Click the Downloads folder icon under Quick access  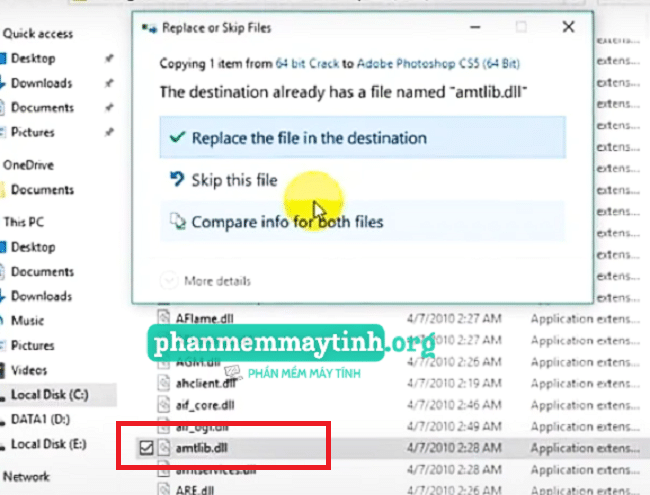tap(4, 83)
